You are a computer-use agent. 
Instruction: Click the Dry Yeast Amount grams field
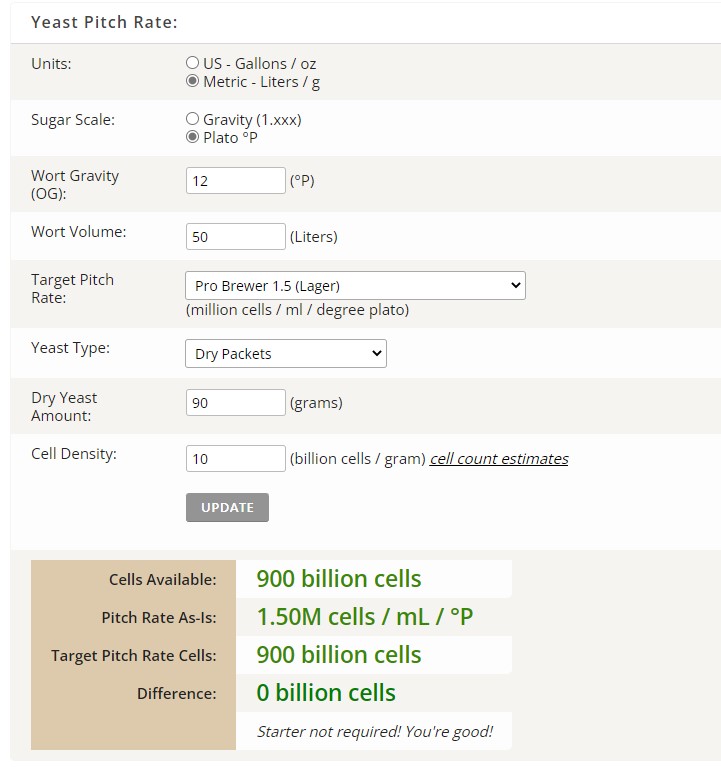[236, 403]
